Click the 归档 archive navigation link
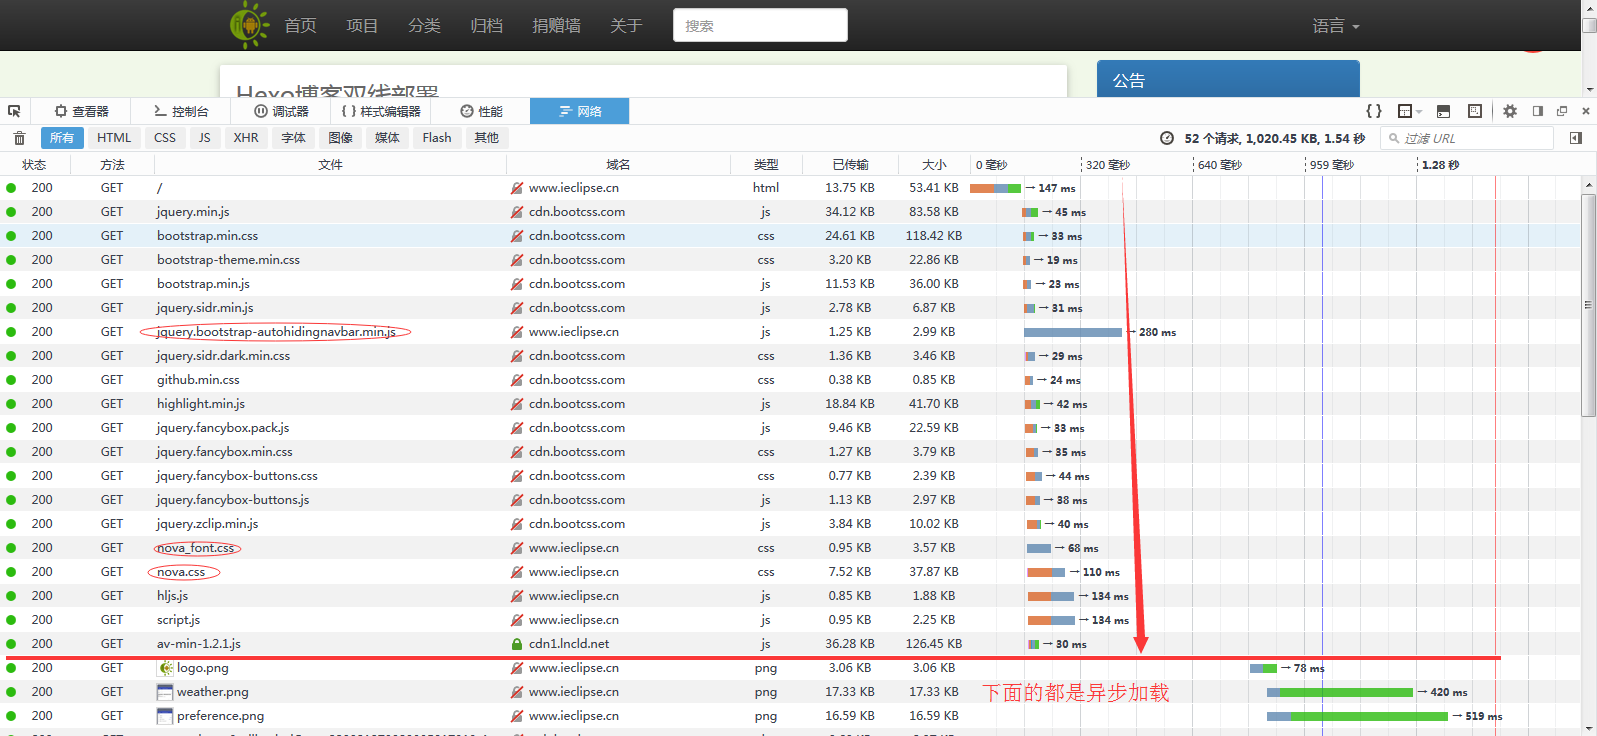The width and height of the screenshot is (1597, 736). [x=486, y=26]
